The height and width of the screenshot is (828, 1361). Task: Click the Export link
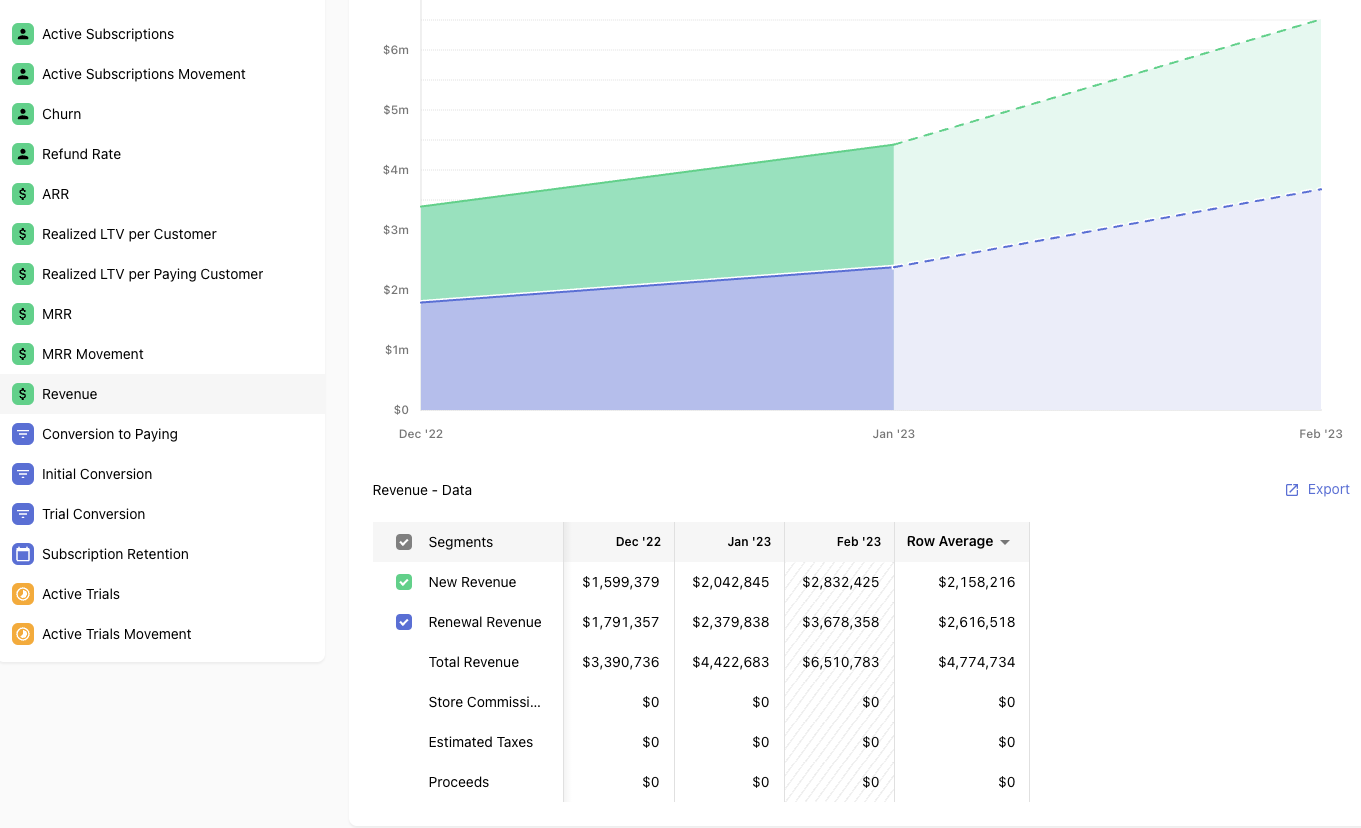(x=1328, y=490)
